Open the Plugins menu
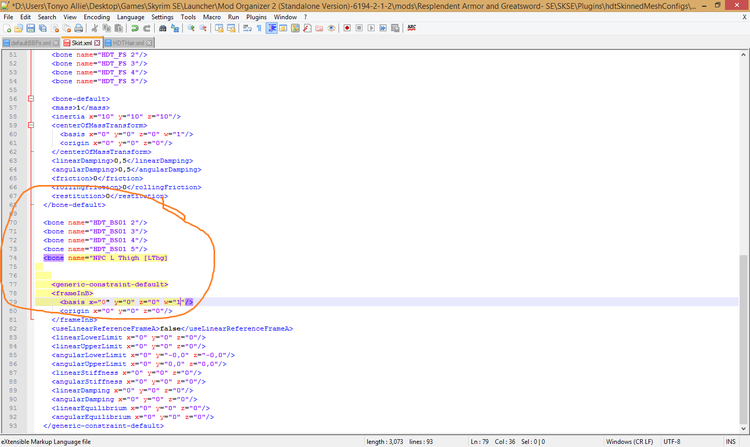Viewport: 750px width, 447px height. coord(256,17)
